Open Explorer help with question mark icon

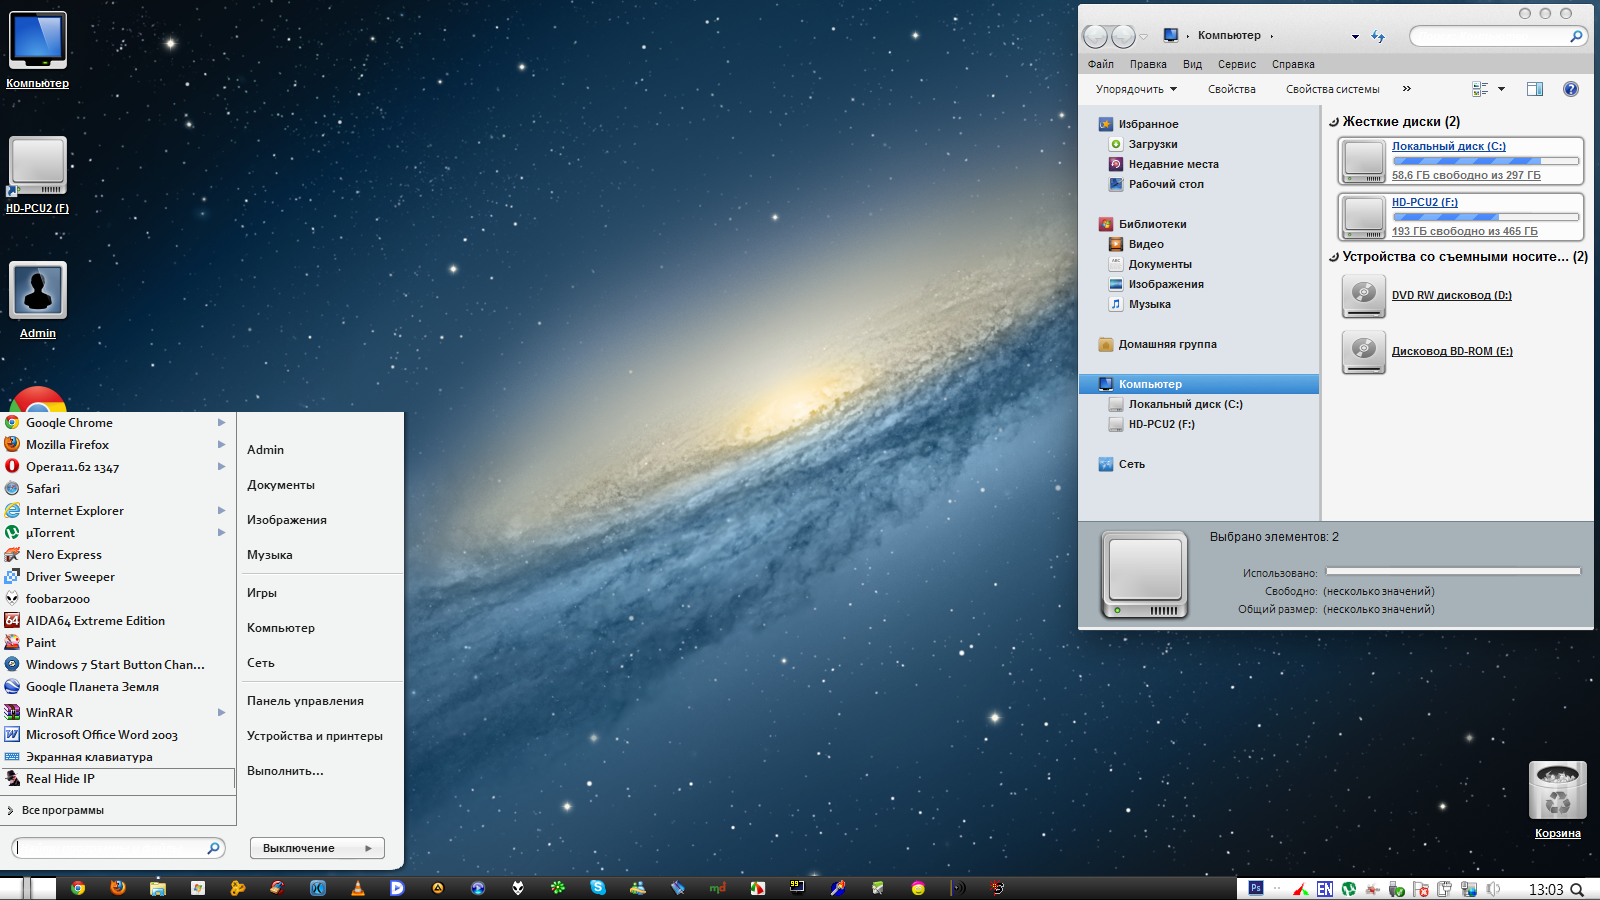pos(1570,89)
